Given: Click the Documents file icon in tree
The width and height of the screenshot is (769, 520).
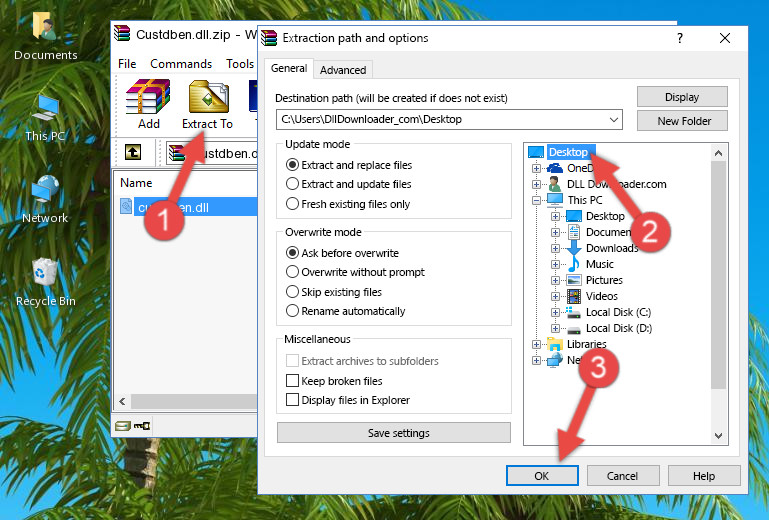Looking at the screenshot, I should click(x=573, y=232).
